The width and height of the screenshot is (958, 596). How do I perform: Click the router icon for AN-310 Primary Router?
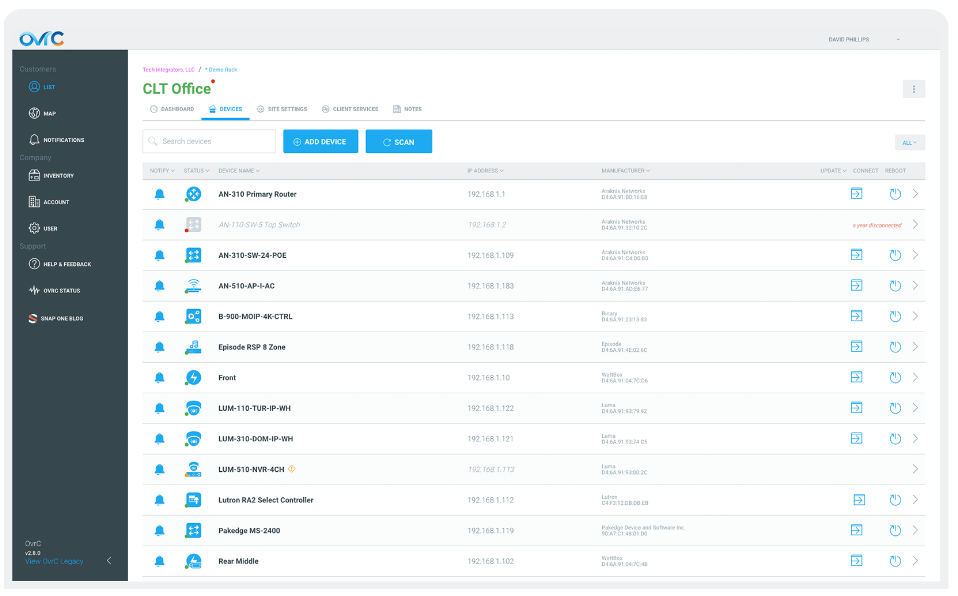click(x=193, y=194)
